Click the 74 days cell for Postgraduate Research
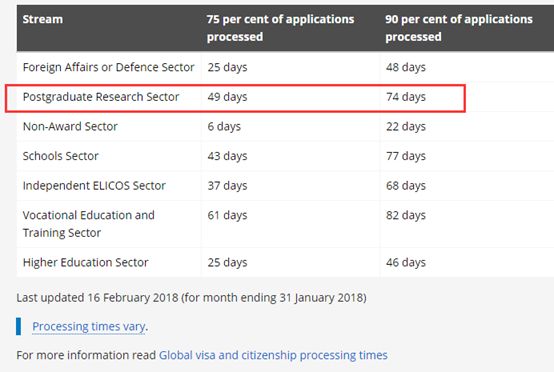The height and width of the screenshot is (372, 554). click(406, 97)
